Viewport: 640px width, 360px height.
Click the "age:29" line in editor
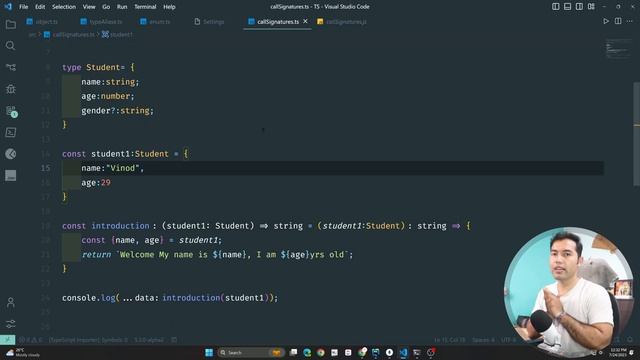[96, 182]
